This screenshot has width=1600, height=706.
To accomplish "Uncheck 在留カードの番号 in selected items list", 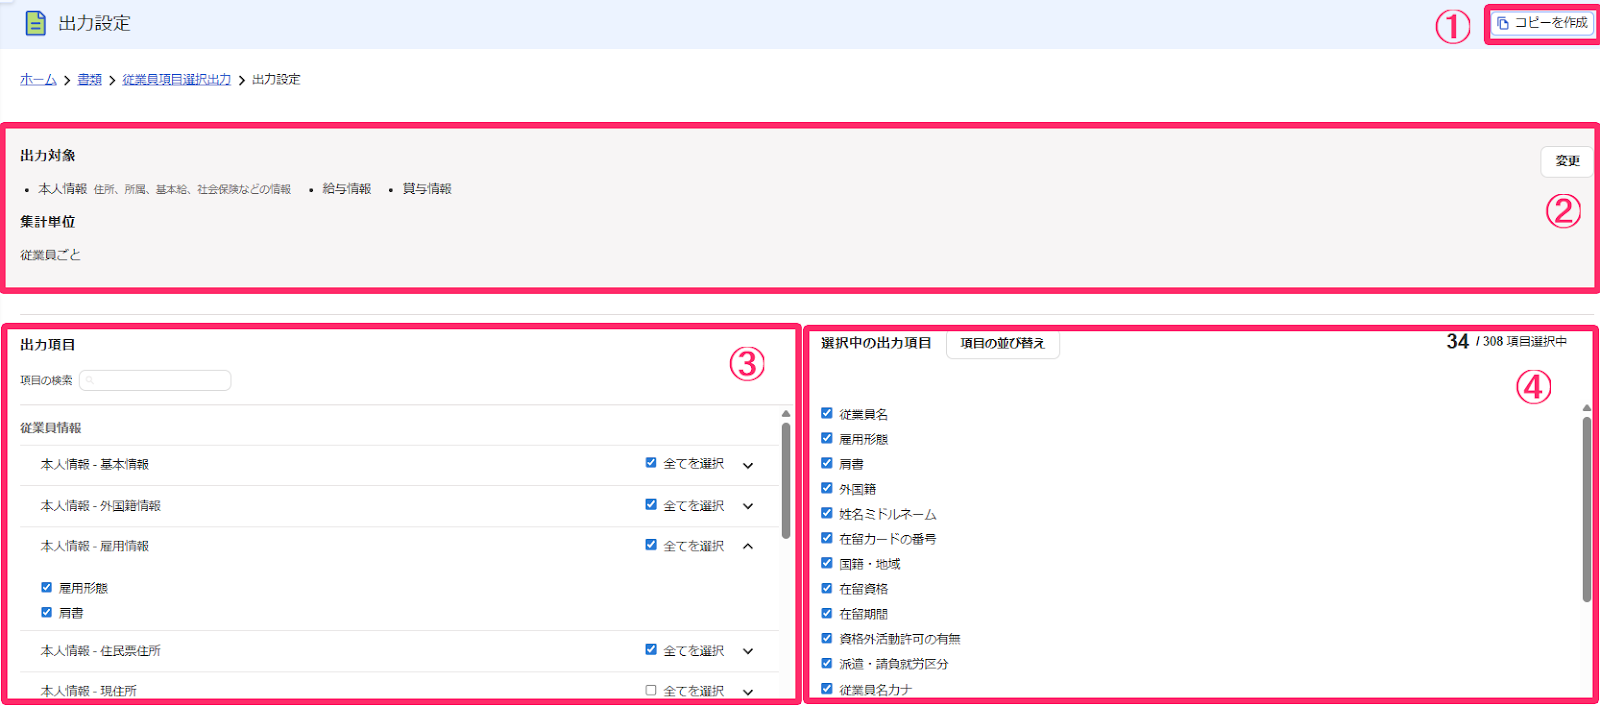I will pyautogui.click(x=827, y=538).
